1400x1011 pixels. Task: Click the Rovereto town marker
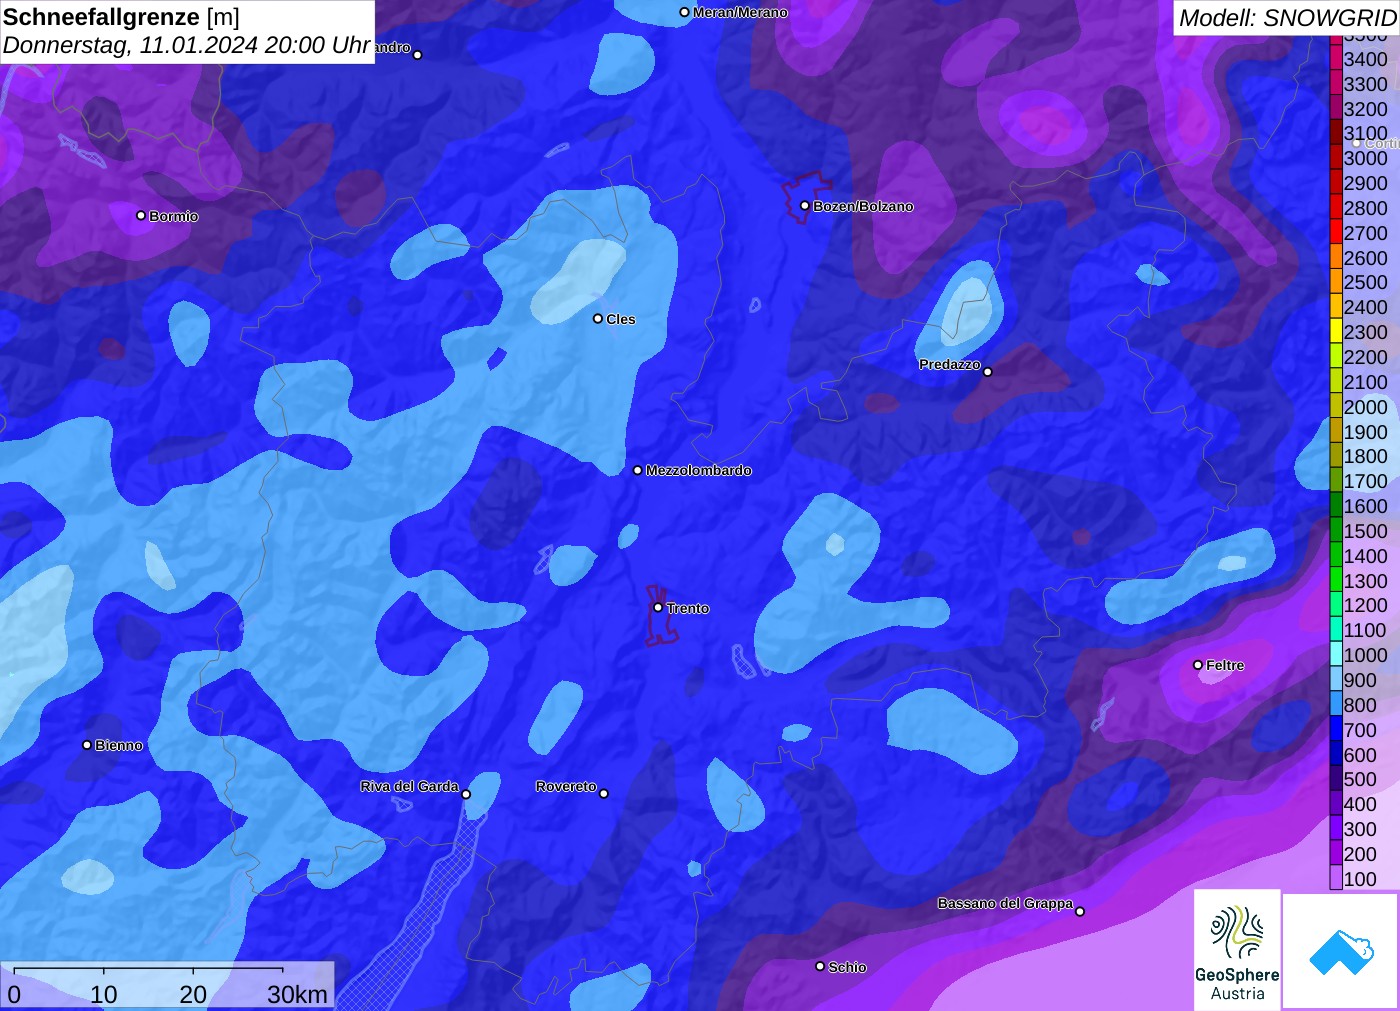coord(604,794)
